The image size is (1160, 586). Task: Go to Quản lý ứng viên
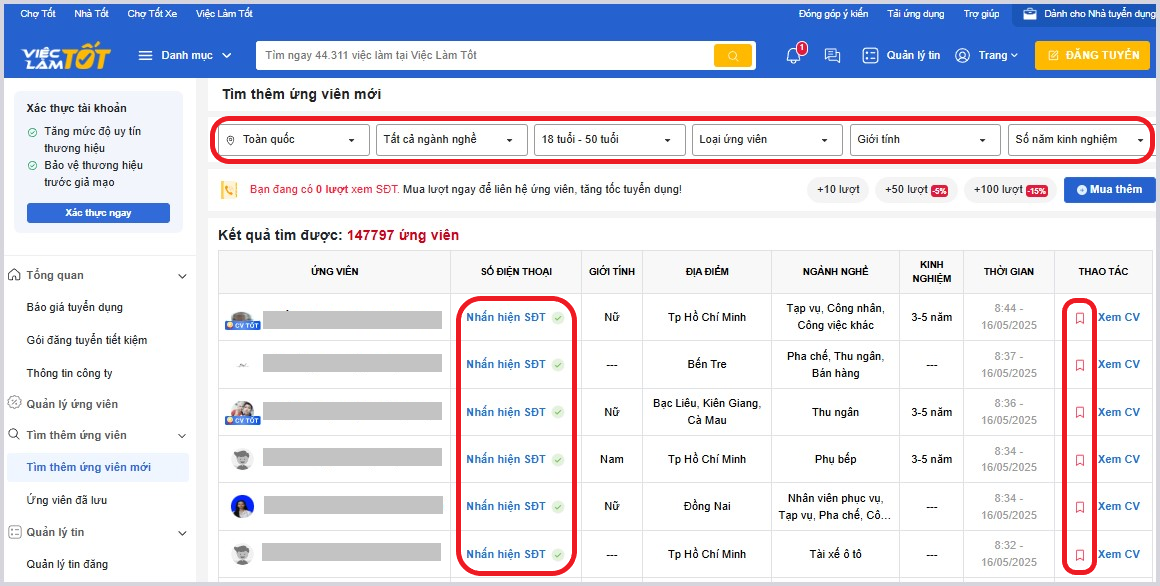pyautogui.click(x=72, y=404)
